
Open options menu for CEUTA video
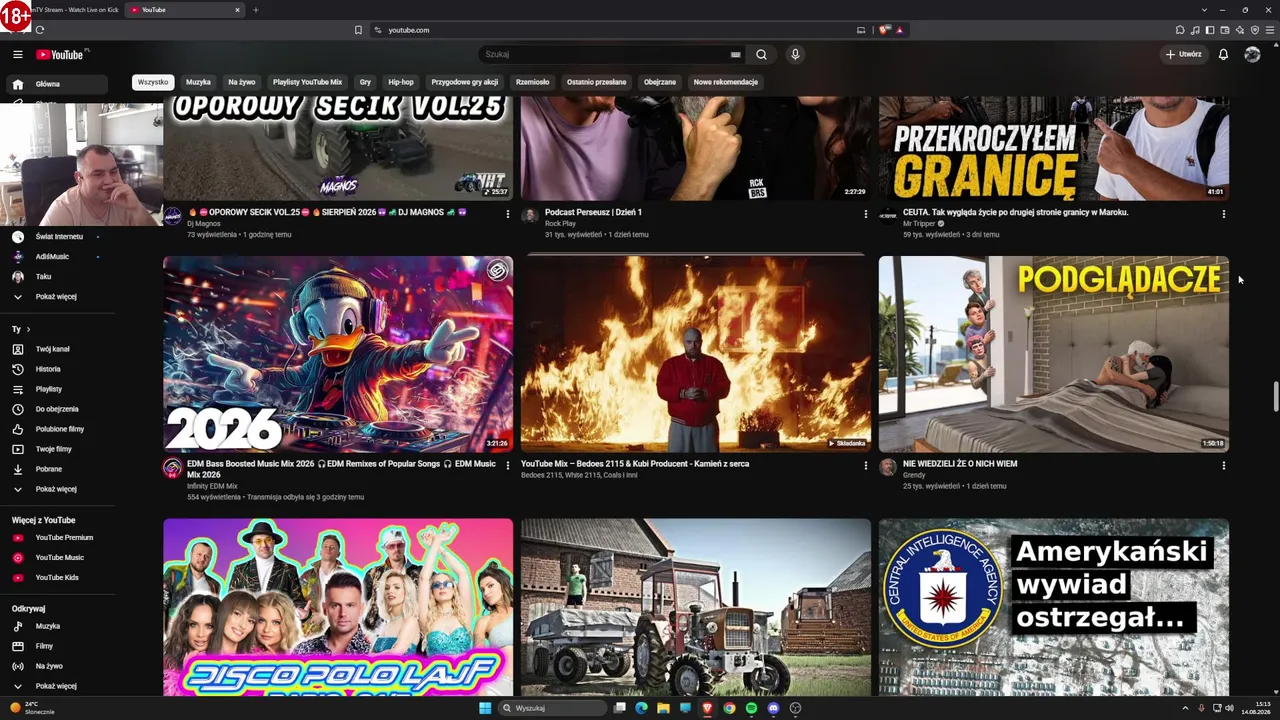(x=1224, y=214)
